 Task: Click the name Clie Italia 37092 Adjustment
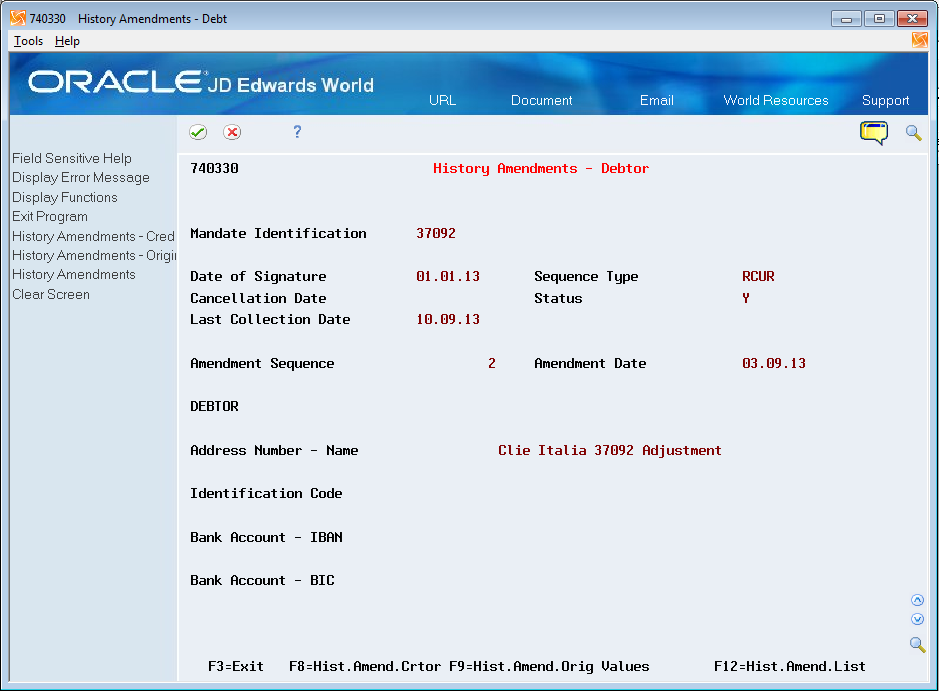point(610,450)
